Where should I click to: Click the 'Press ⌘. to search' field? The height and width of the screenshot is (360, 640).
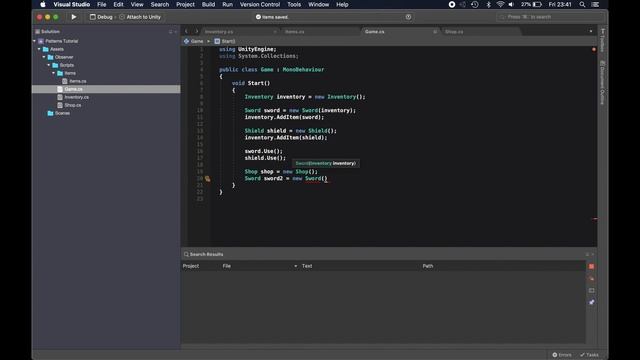tap(551, 17)
